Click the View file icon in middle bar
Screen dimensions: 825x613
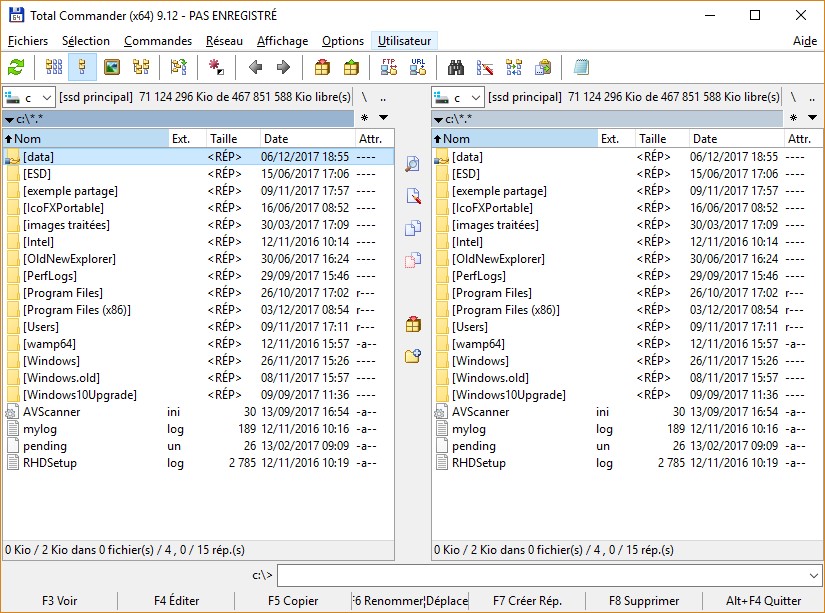pyautogui.click(x=412, y=165)
